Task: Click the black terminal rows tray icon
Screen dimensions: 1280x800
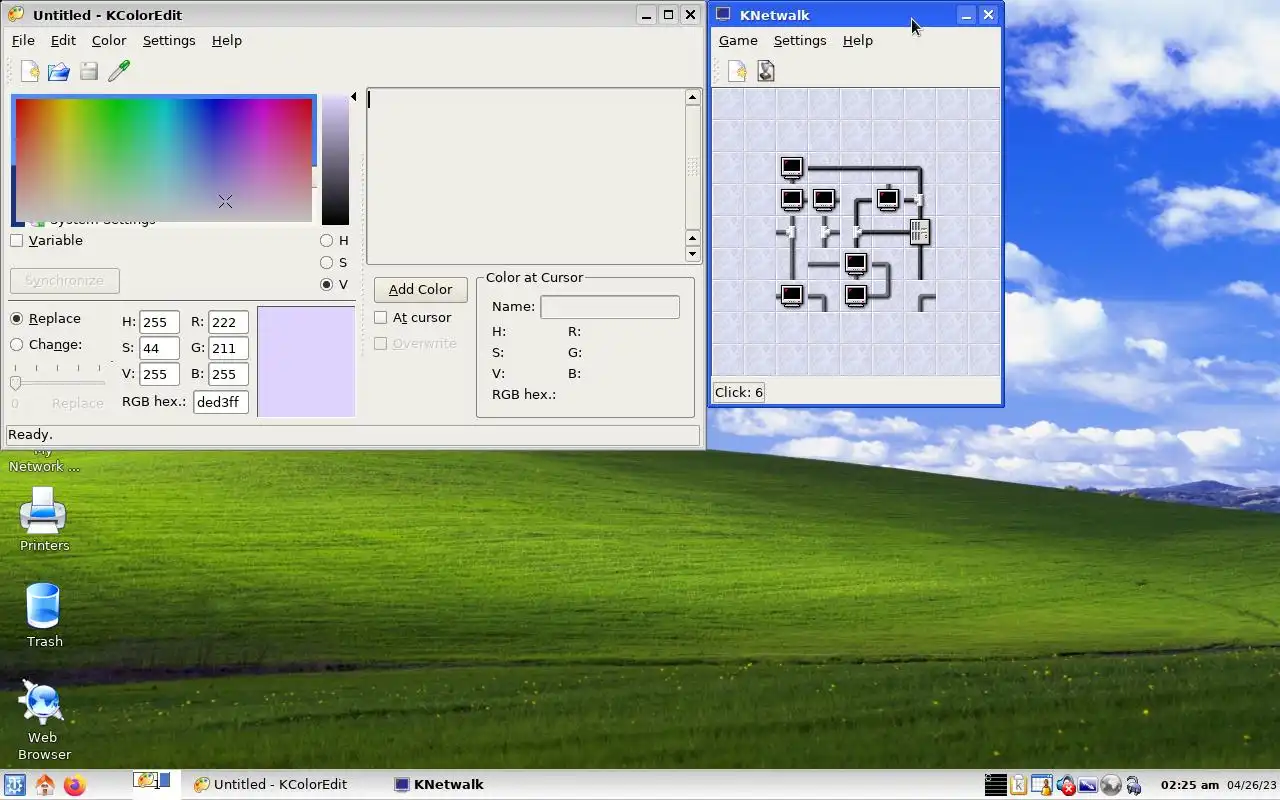Action: point(995,785)
